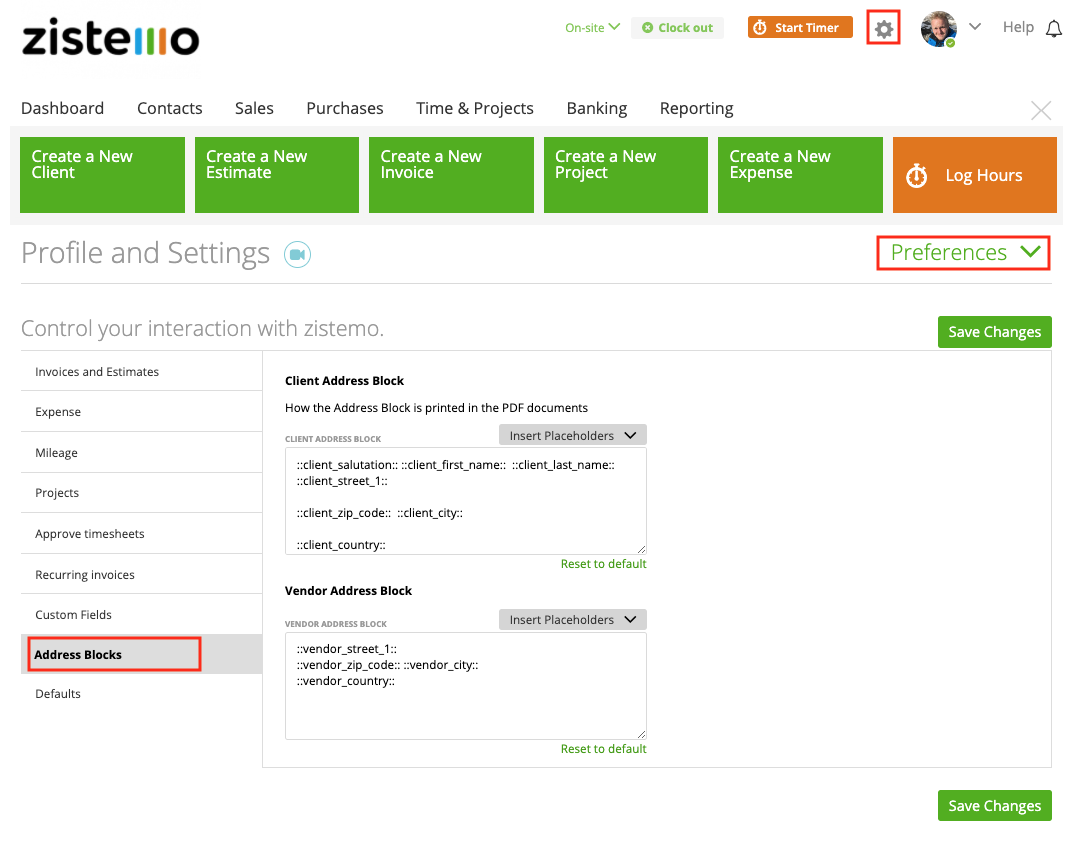Select the Defaults settings tab
The width and height of the screenshot is (1088, 857).
[142, 694]
